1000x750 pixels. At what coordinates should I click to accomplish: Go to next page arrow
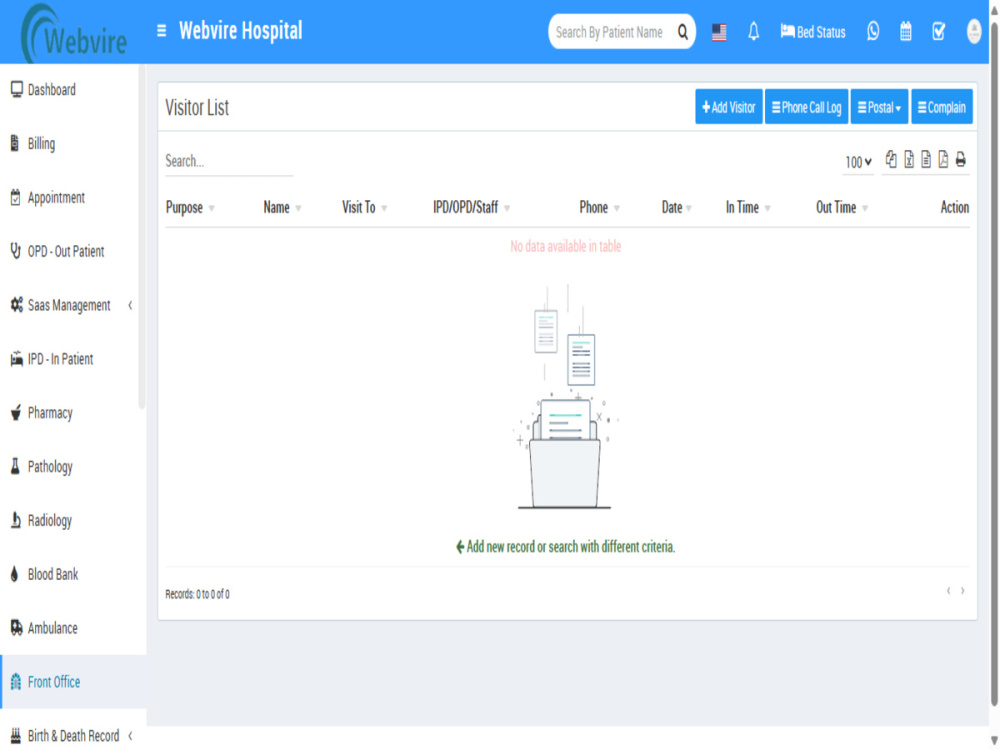962,591
